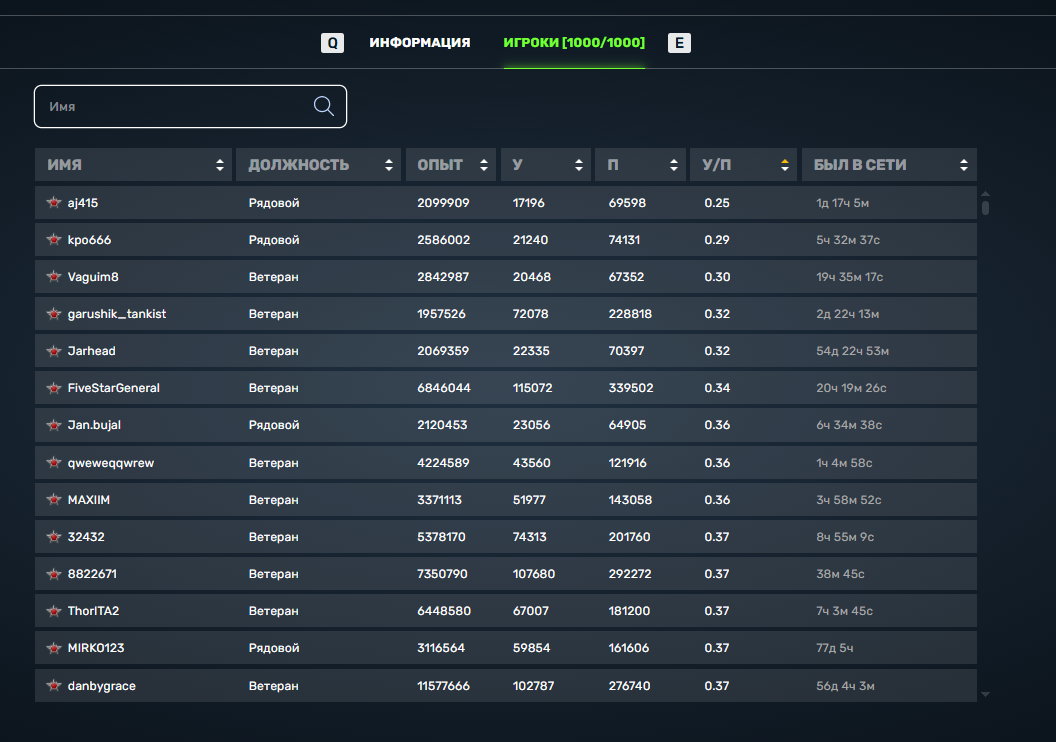
Task: Select player name MIRKO123
Action: coord(96,648)
